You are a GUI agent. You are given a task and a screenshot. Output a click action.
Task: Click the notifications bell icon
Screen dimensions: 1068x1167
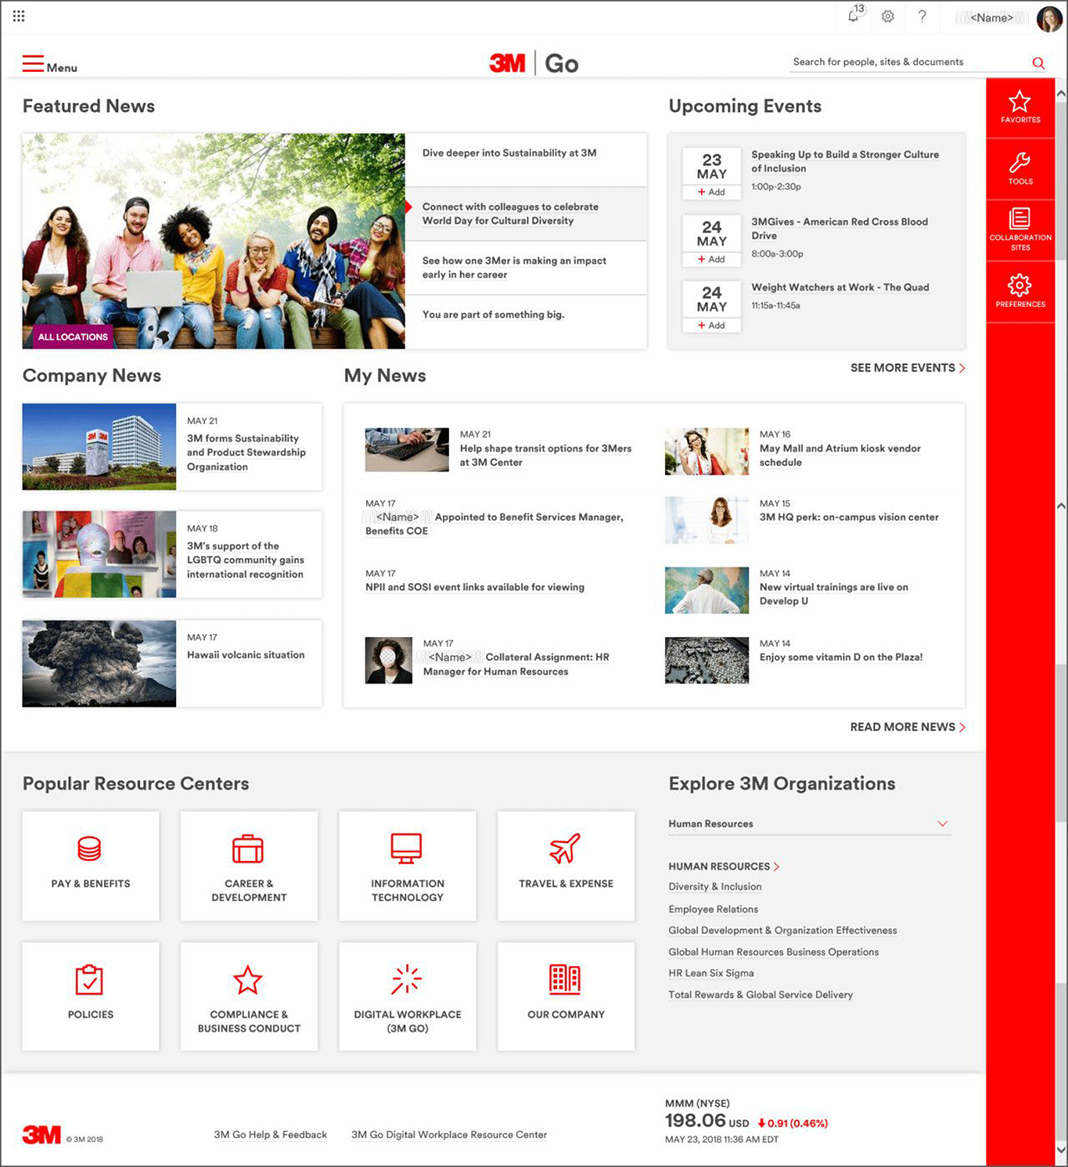[x=853, y=17]
